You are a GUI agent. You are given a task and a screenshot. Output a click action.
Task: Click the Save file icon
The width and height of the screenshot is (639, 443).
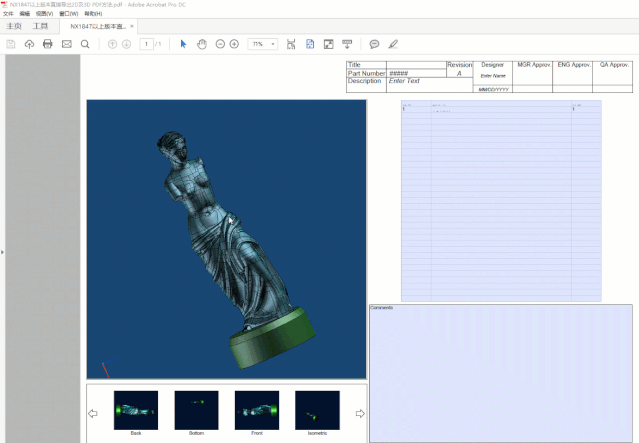tap(11, 44)
